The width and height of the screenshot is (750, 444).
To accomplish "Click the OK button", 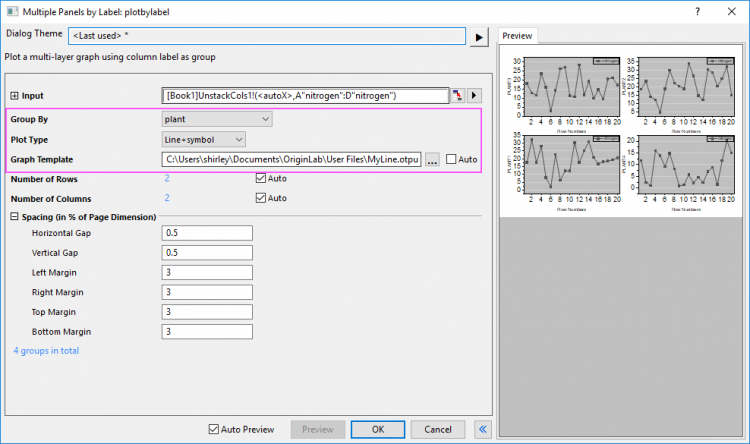I will [x=378, y=429].
